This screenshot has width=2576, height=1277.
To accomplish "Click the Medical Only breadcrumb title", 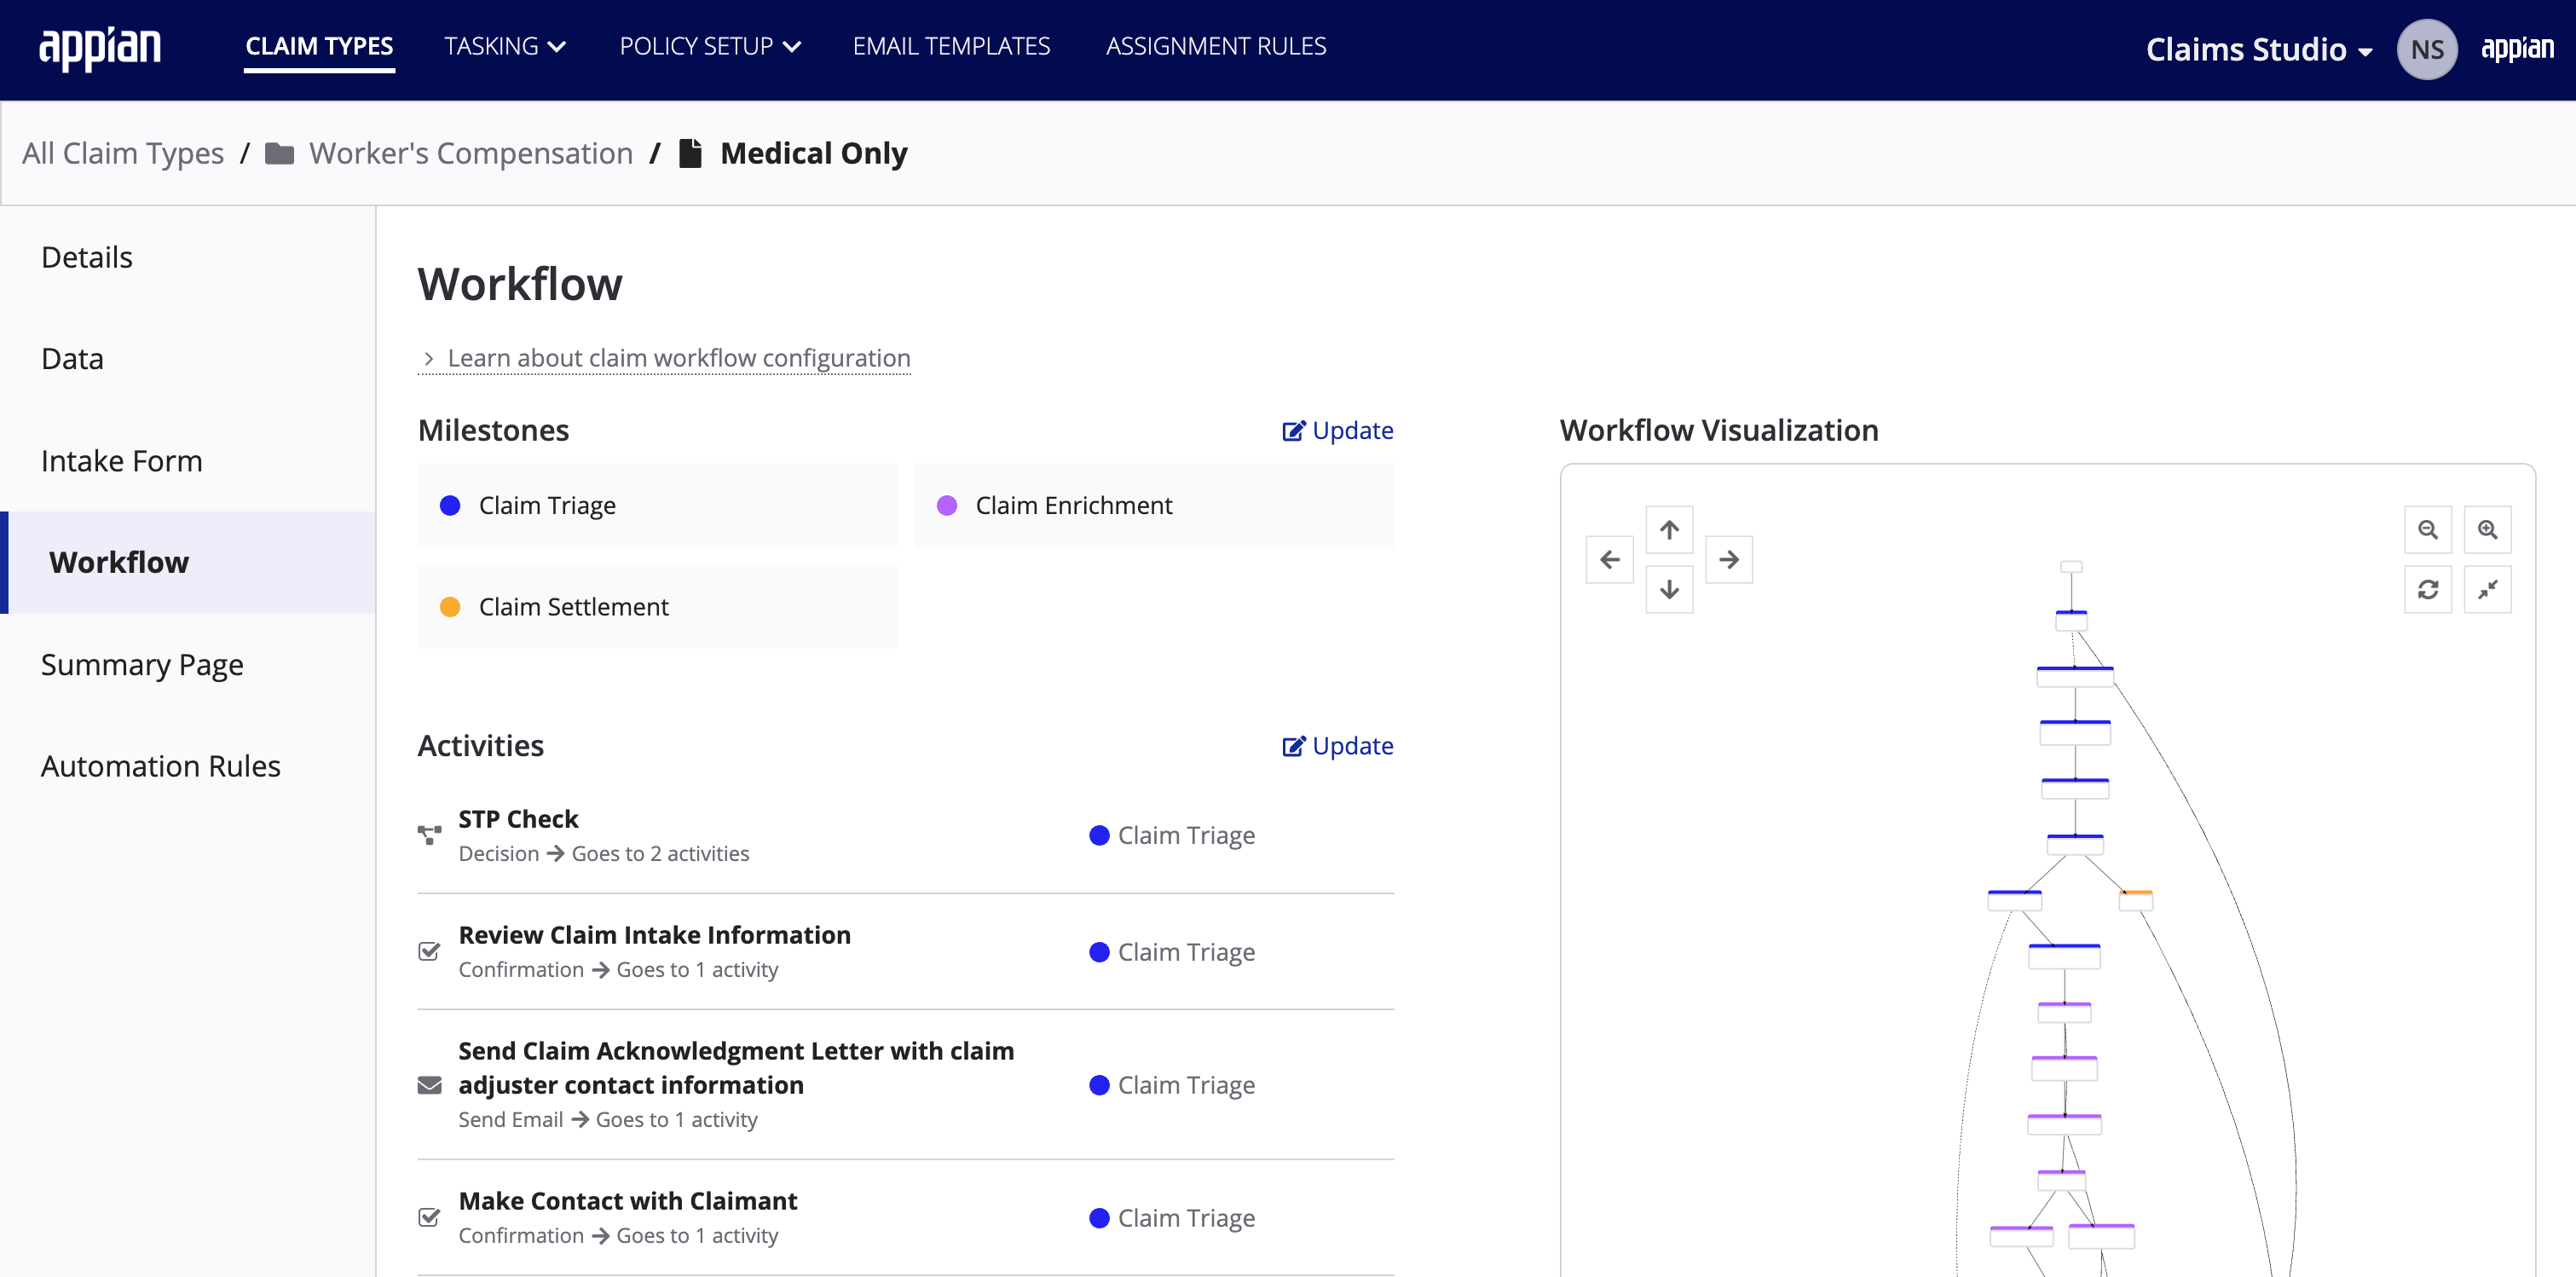I will pos(813,153).
